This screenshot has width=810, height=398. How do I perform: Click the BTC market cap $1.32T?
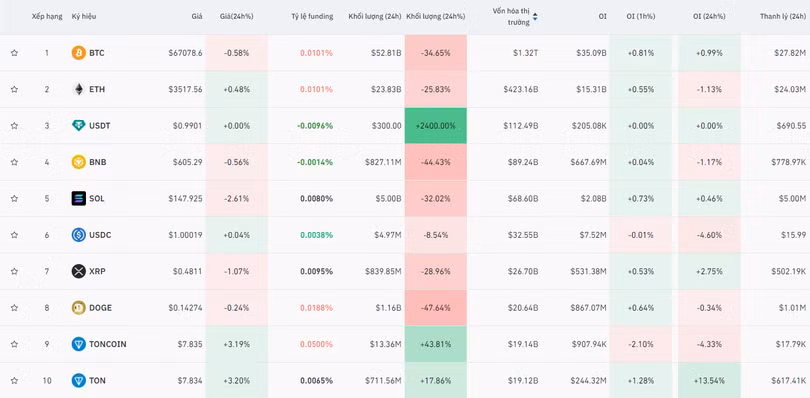526,53
